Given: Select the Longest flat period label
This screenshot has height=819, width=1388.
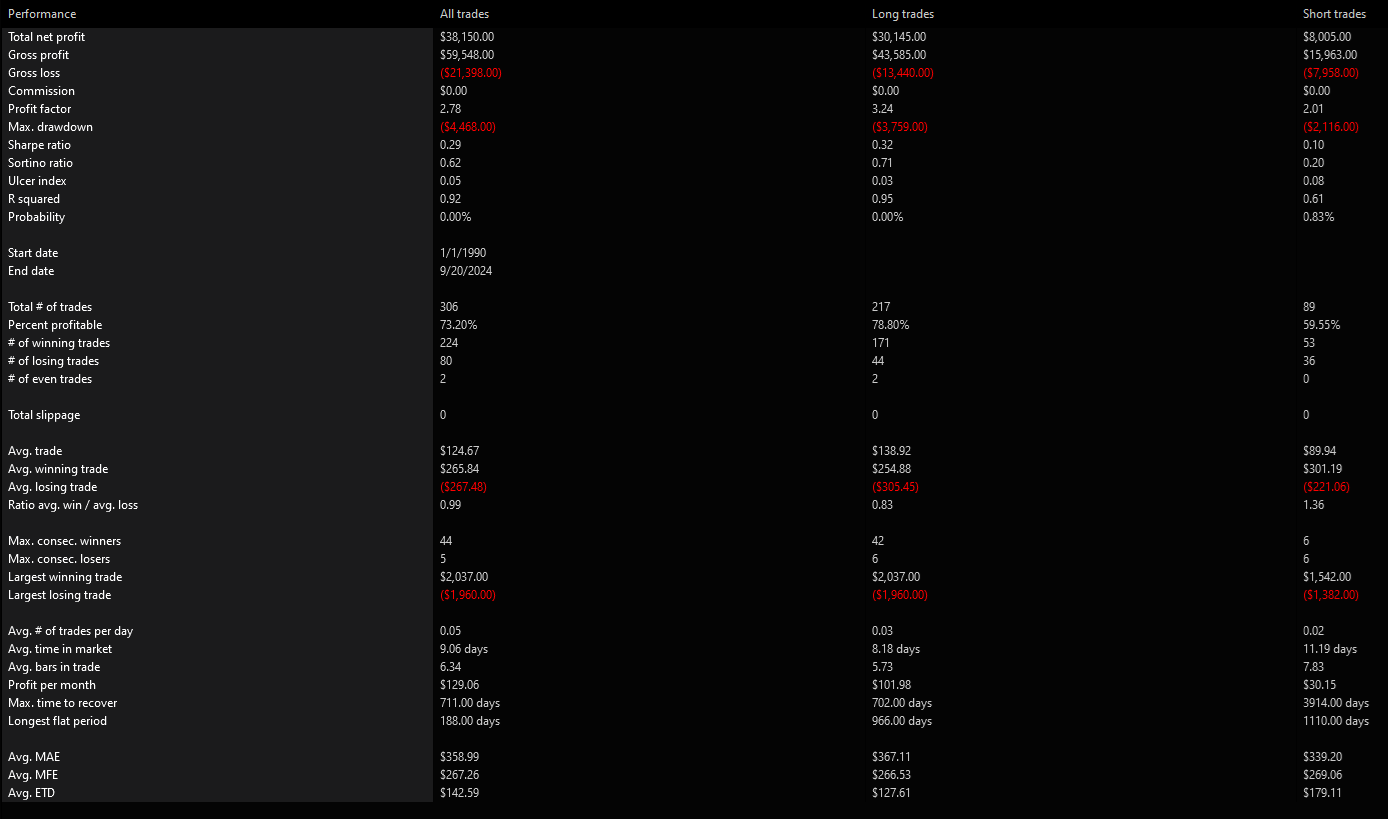Looking at the screenshot, I should (x=57, y=721).
